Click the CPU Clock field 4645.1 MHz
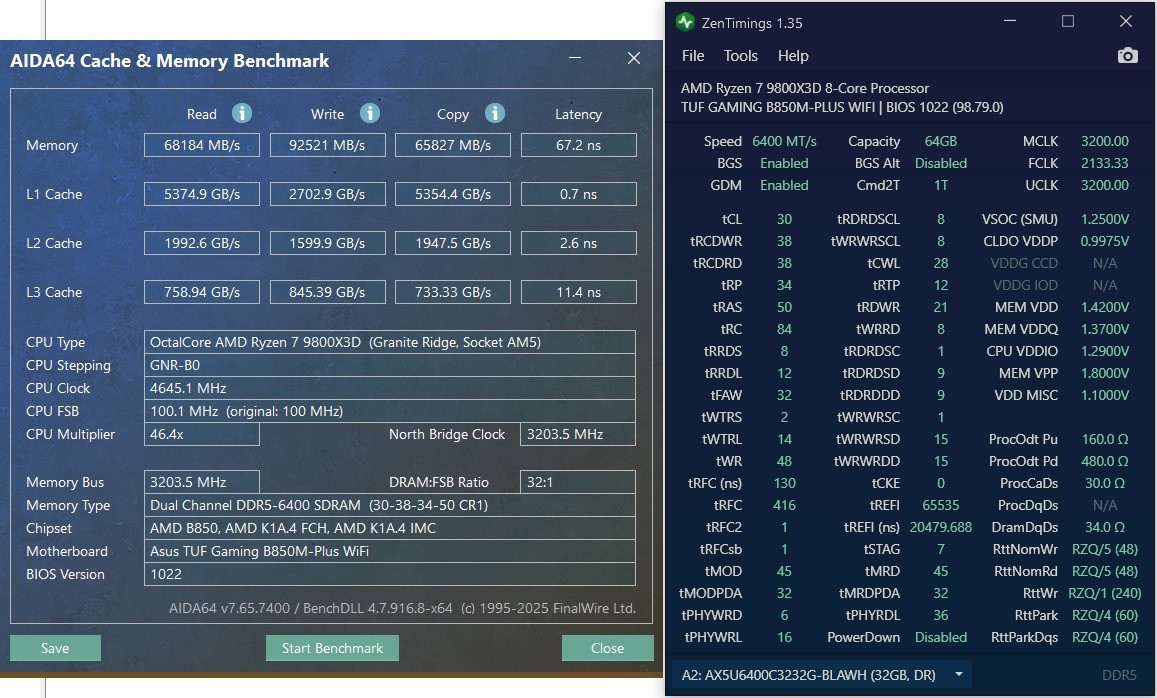The width and height of the screenshot is (1157, 698). click(x=390, y=388)
